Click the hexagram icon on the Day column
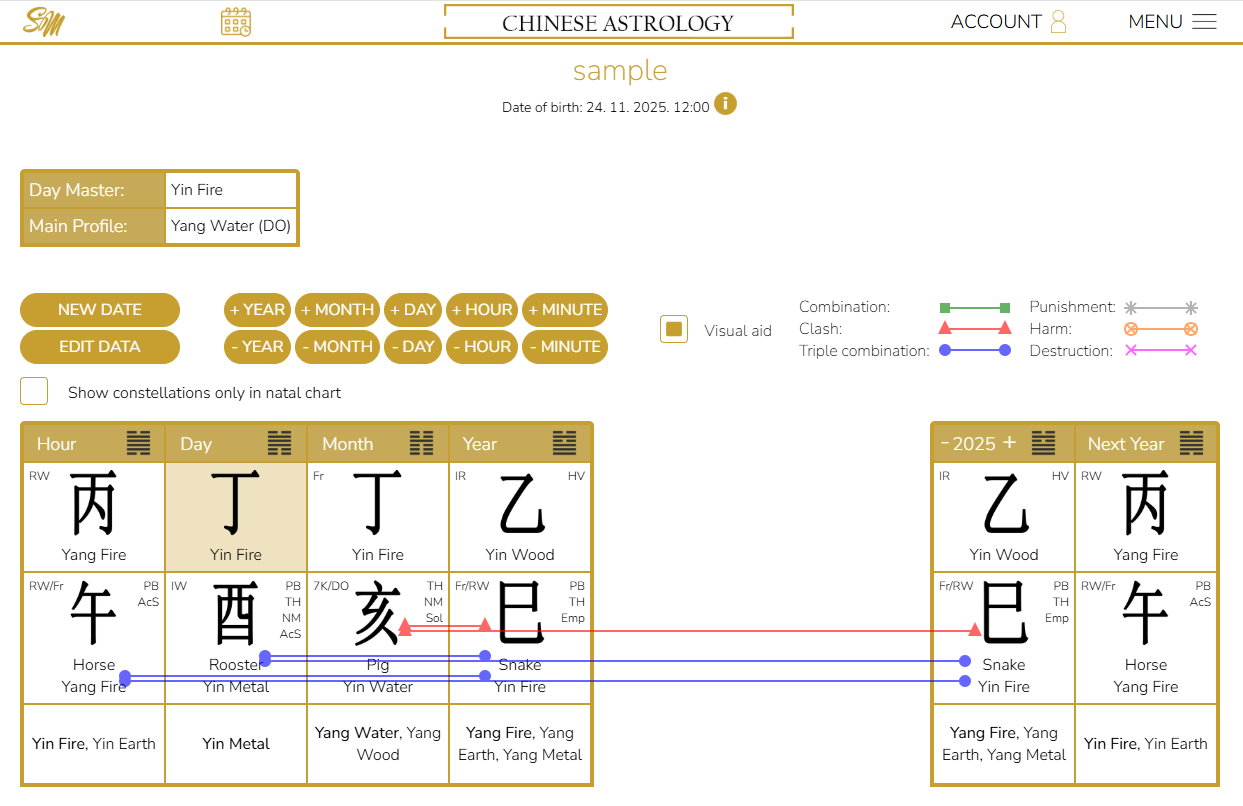Screen dimensions: 1243x806 pos(281,443)
